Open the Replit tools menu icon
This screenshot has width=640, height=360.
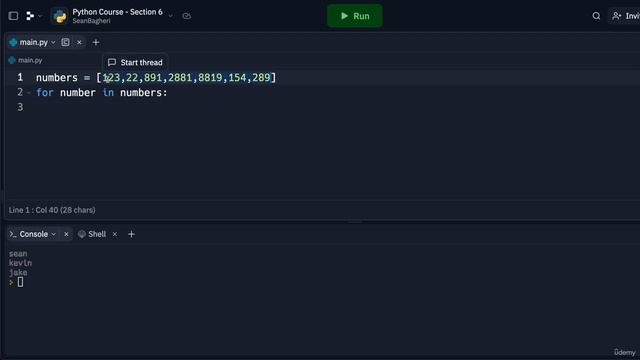pyautogui.click(x=30, y=16)
